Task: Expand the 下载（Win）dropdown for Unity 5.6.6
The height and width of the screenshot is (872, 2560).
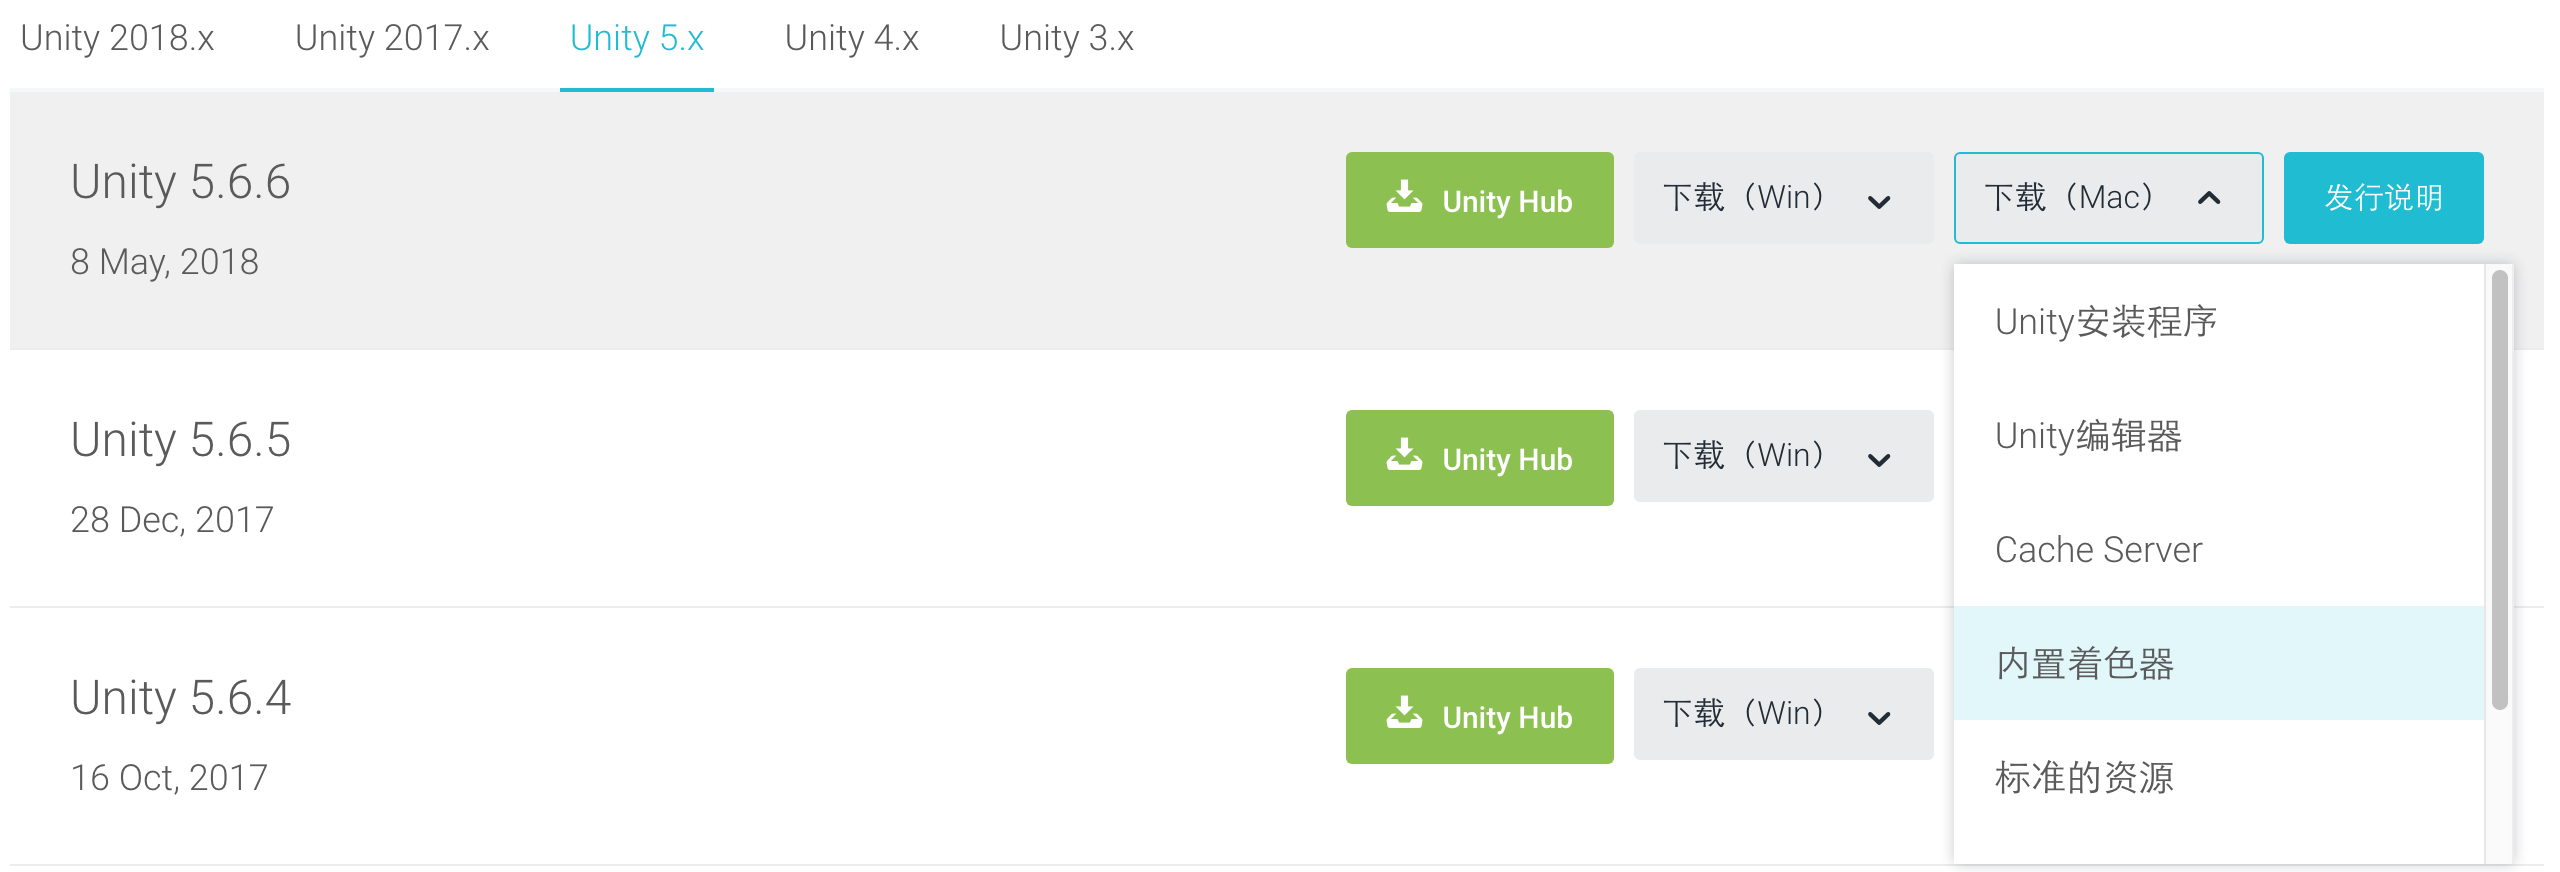Action: pyautogui.click(x=1782, y=198)
